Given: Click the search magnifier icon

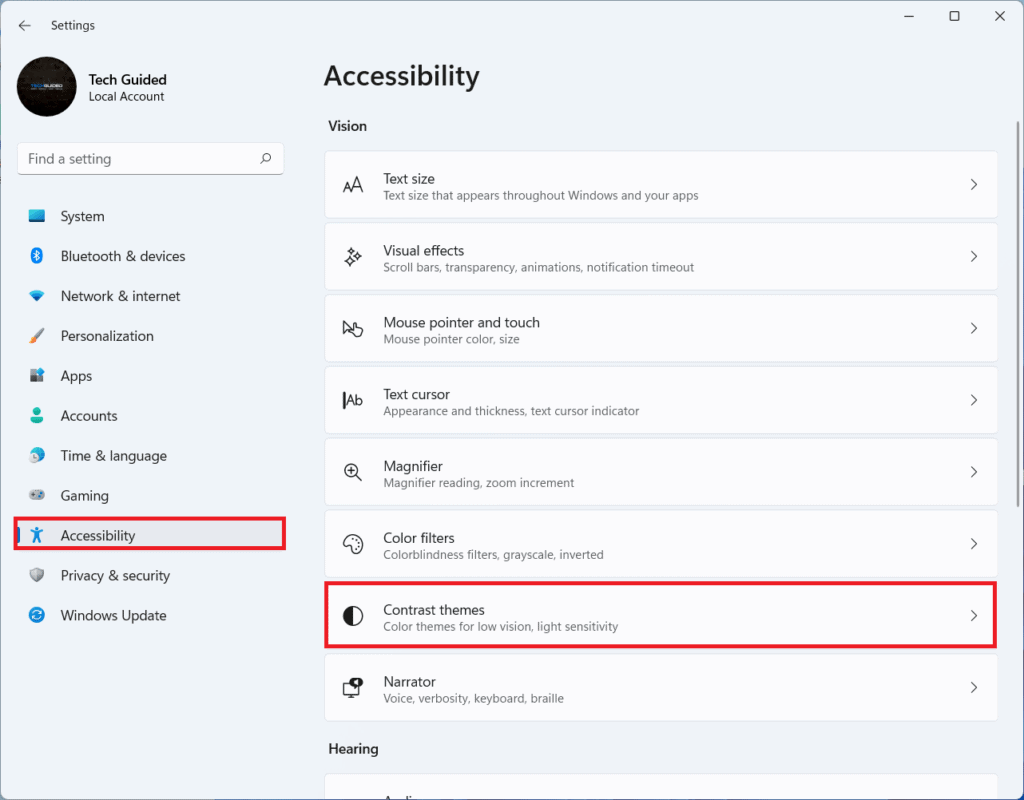Looking at the screenshot, I should click(x=266, y=158).
